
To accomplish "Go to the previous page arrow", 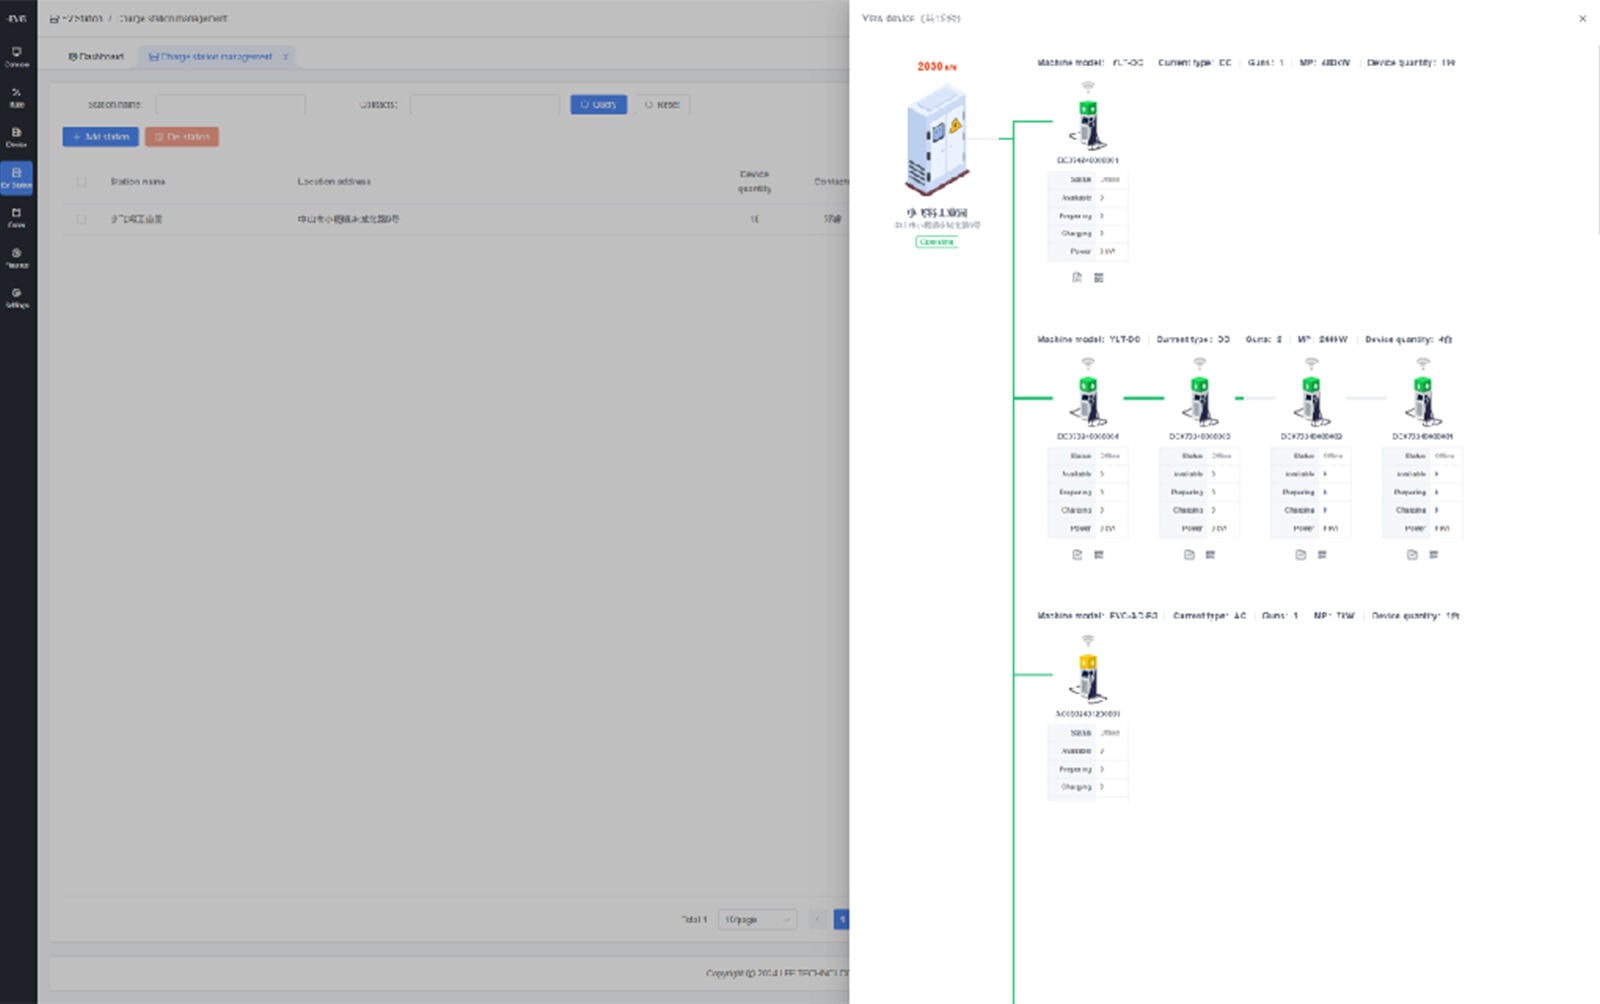I will pos(817,919).
